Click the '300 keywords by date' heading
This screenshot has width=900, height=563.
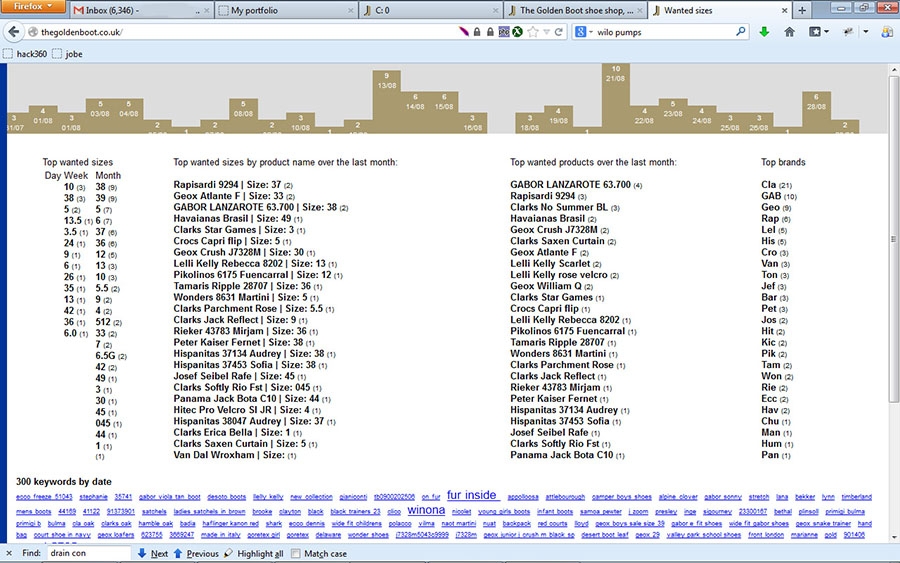click(64, 482)
